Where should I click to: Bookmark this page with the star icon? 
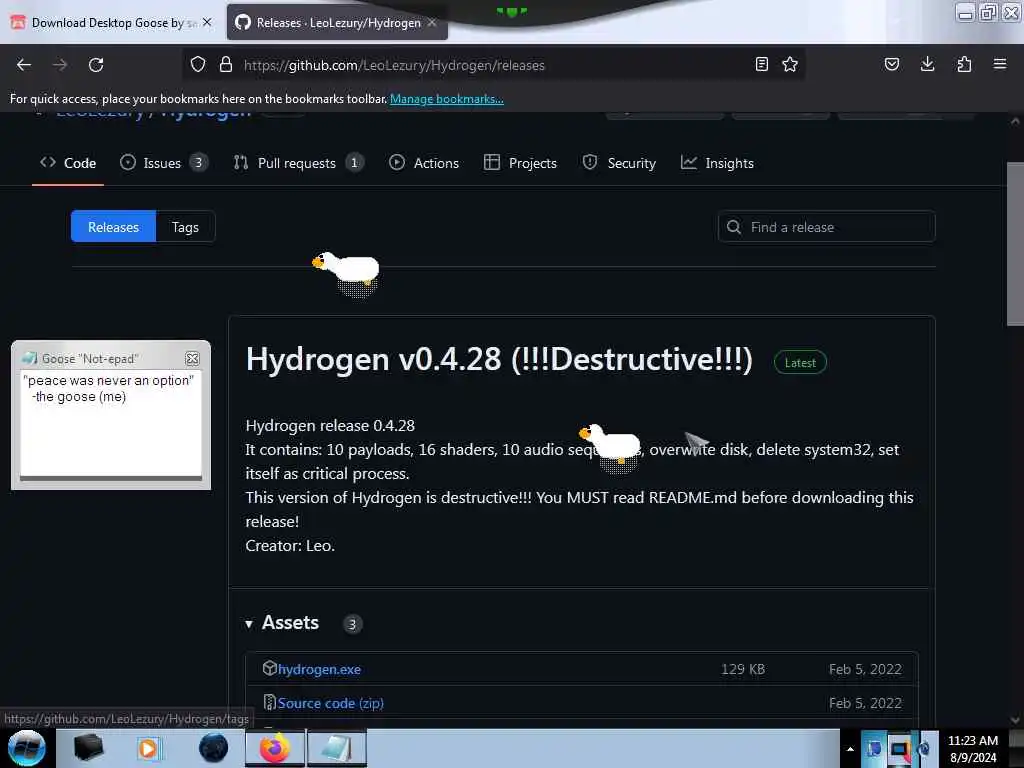click(790, 64)
